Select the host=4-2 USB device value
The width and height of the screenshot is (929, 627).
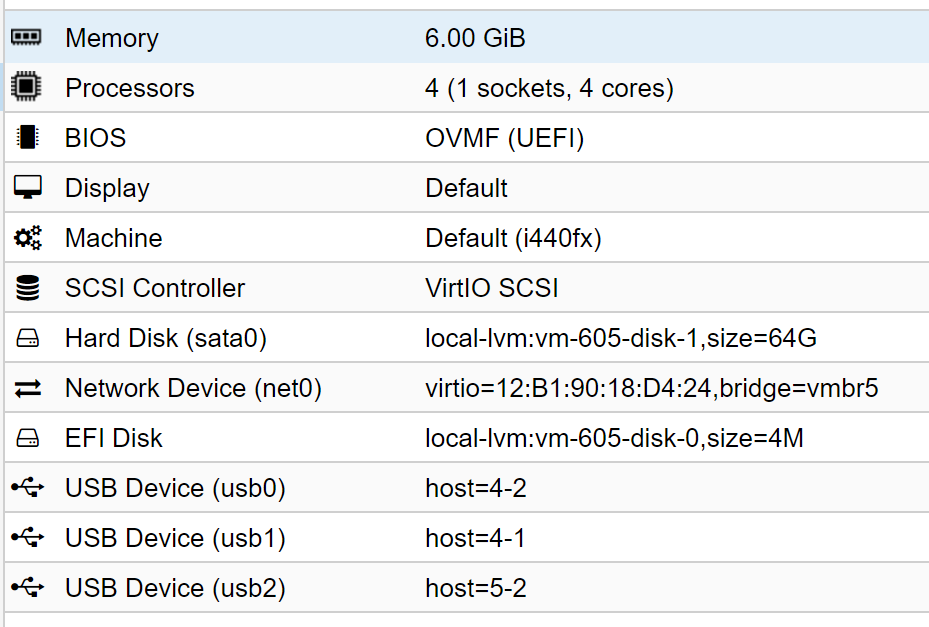[476, 488]
